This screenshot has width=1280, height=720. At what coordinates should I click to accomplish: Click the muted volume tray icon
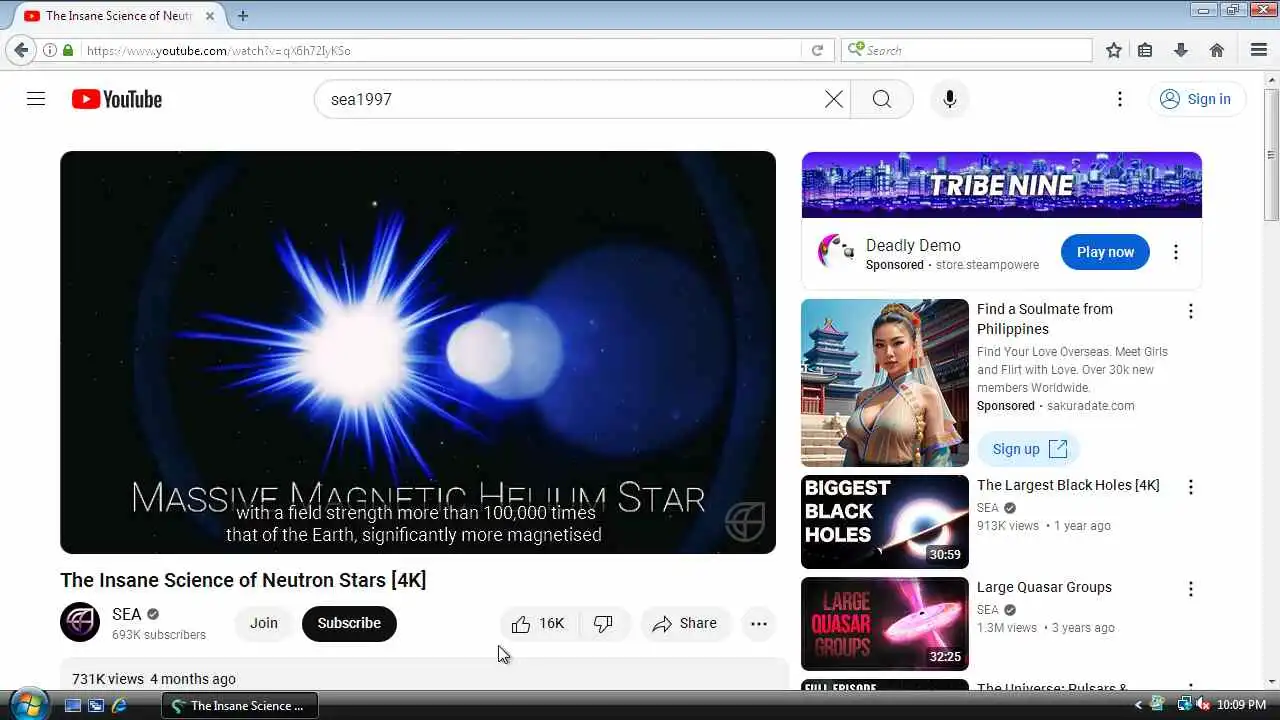[1203, 705]
